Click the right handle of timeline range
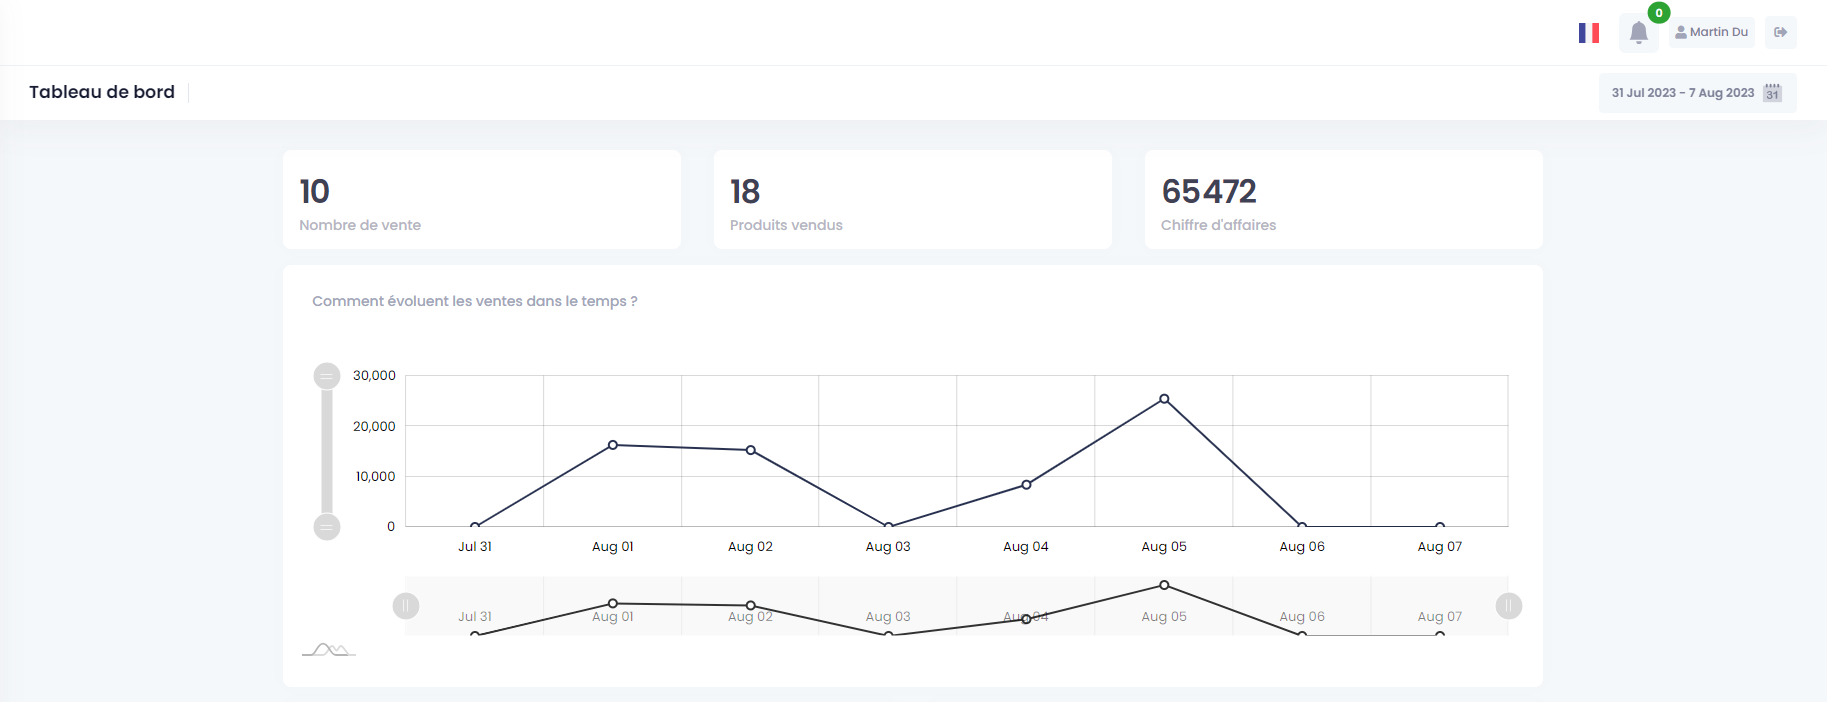 coord(1508,606)
